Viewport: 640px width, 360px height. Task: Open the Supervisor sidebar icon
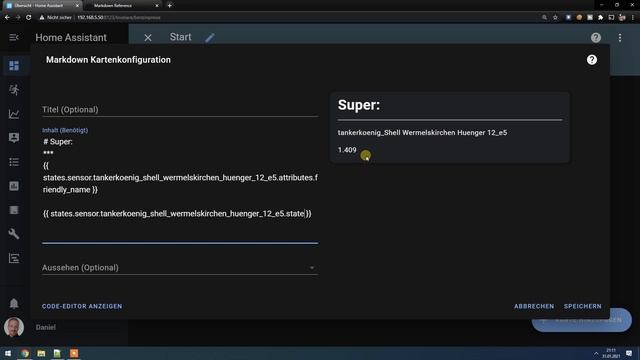pos(14,210)
